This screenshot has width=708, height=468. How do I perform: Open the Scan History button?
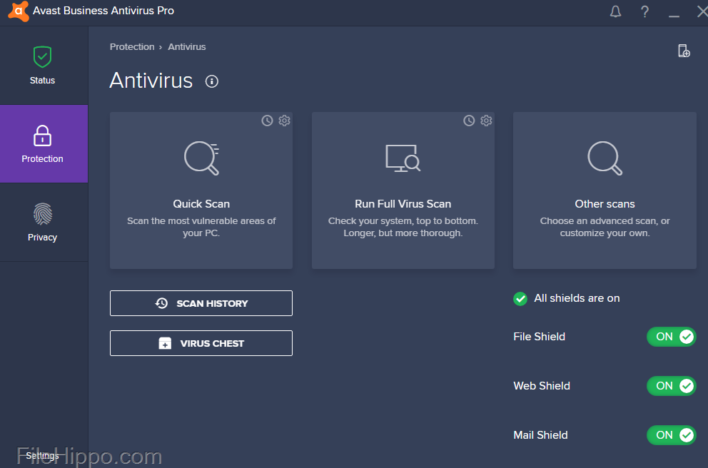[x=201, y=303]
